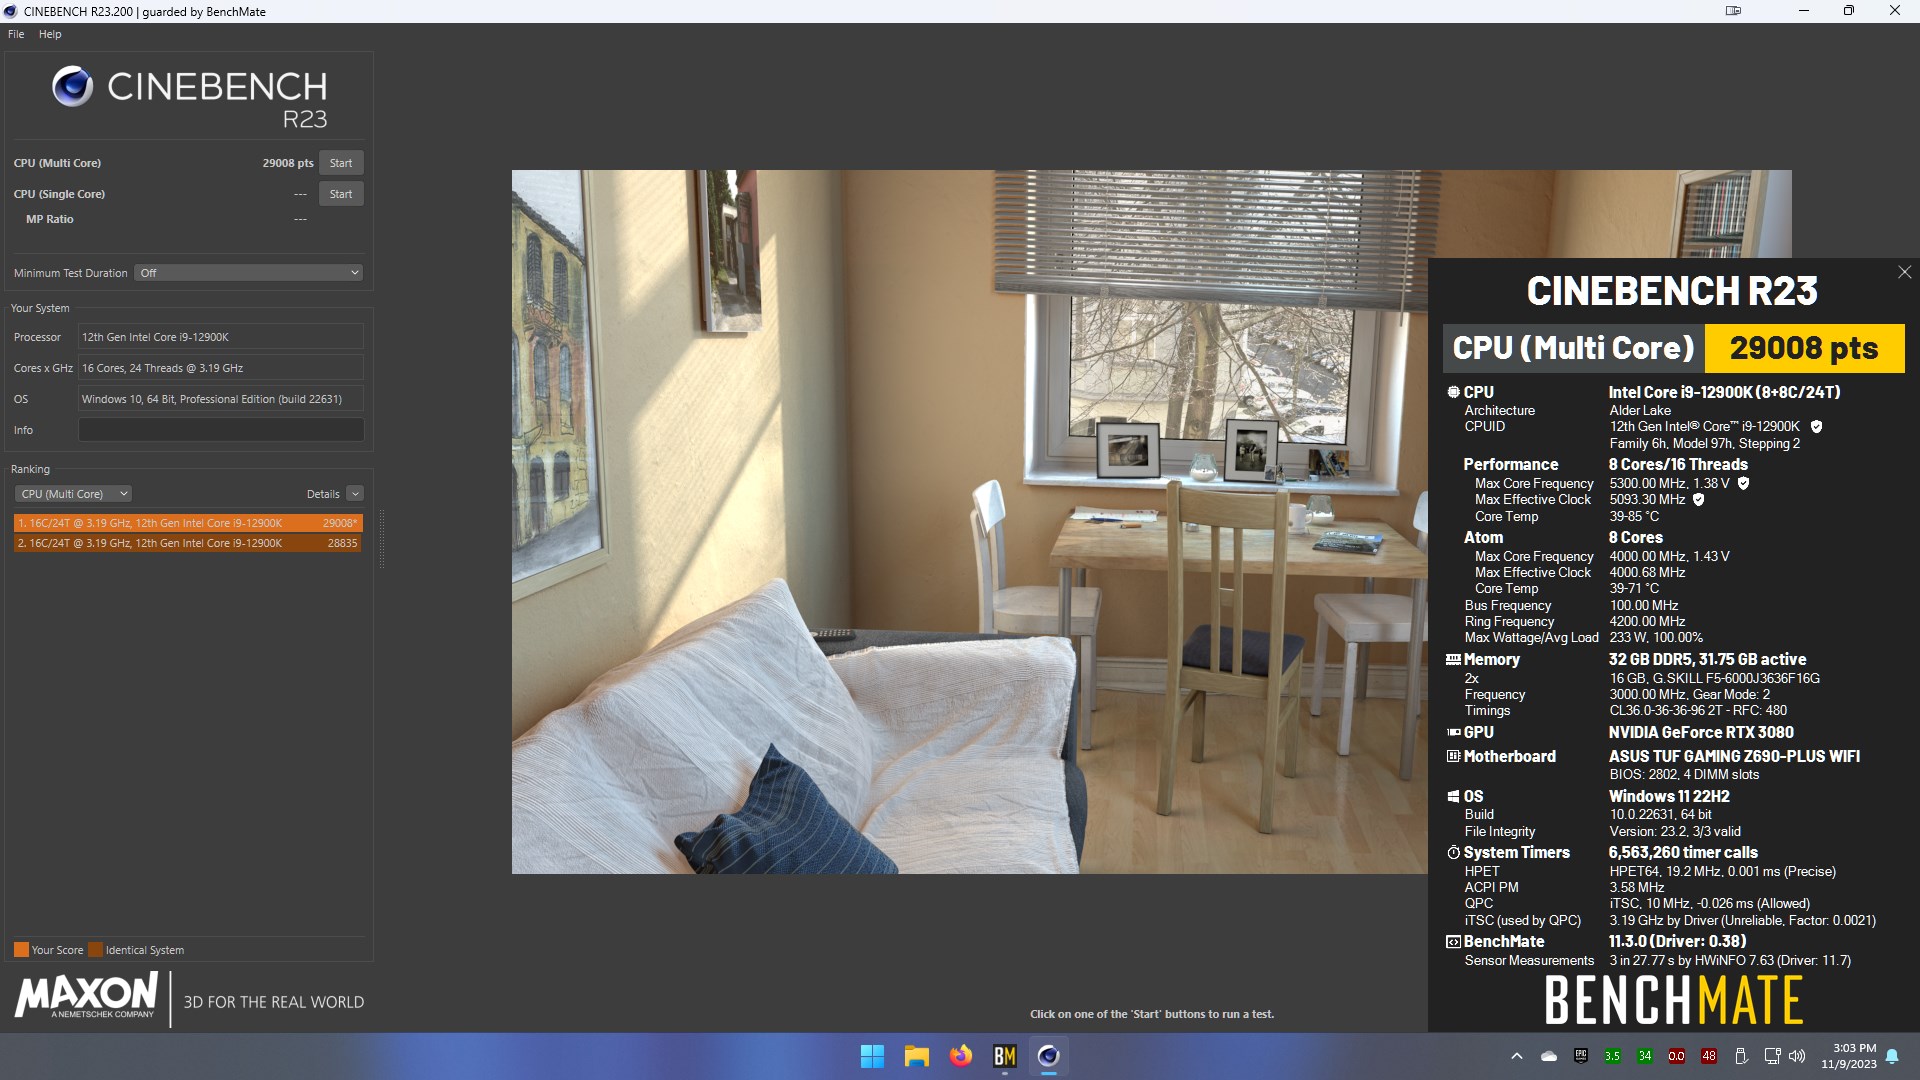The width and height of the screenshot is (1920, 1080).
Task: Click the Cores x GHz field
Action: [221, 368]
